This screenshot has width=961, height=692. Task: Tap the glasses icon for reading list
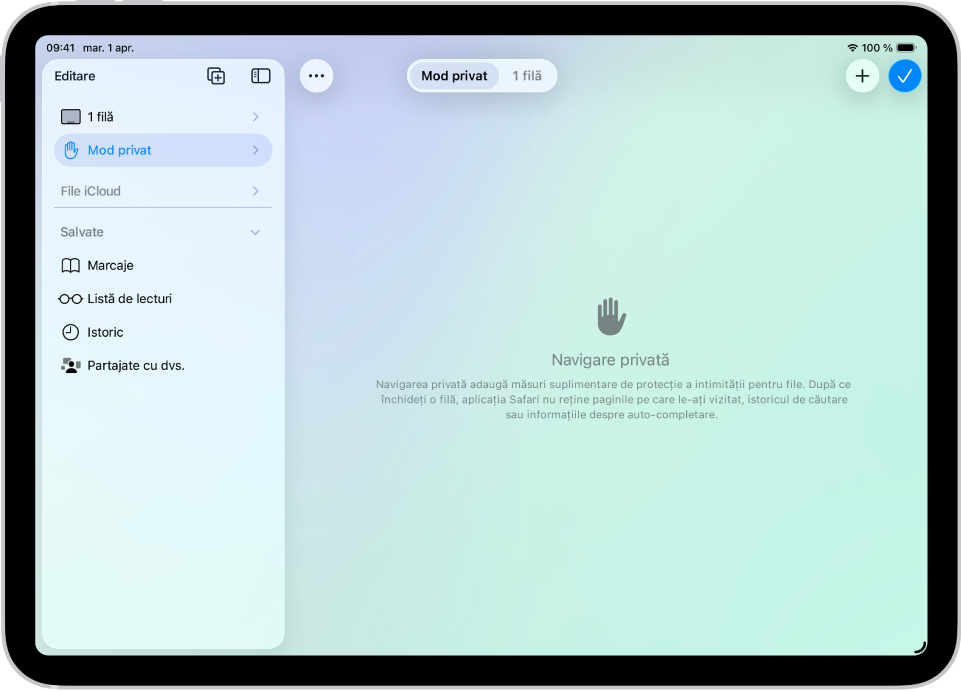pos(70,299)
